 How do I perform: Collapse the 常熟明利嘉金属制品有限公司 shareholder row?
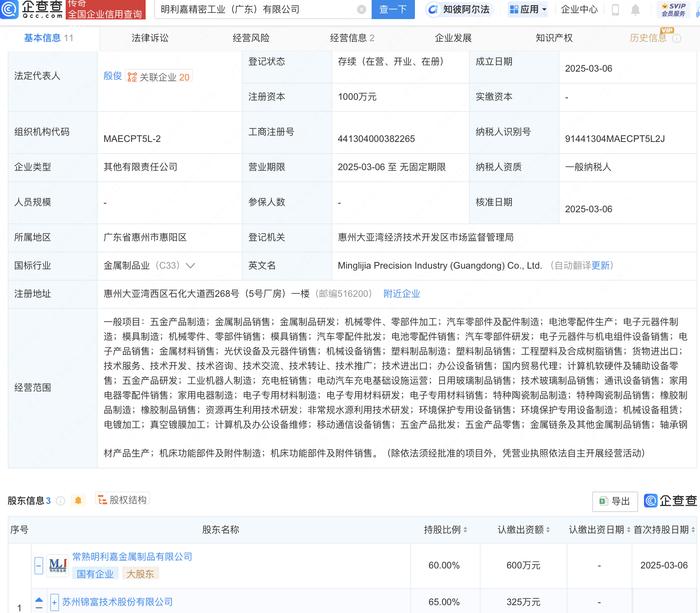[x=39, y=565]
